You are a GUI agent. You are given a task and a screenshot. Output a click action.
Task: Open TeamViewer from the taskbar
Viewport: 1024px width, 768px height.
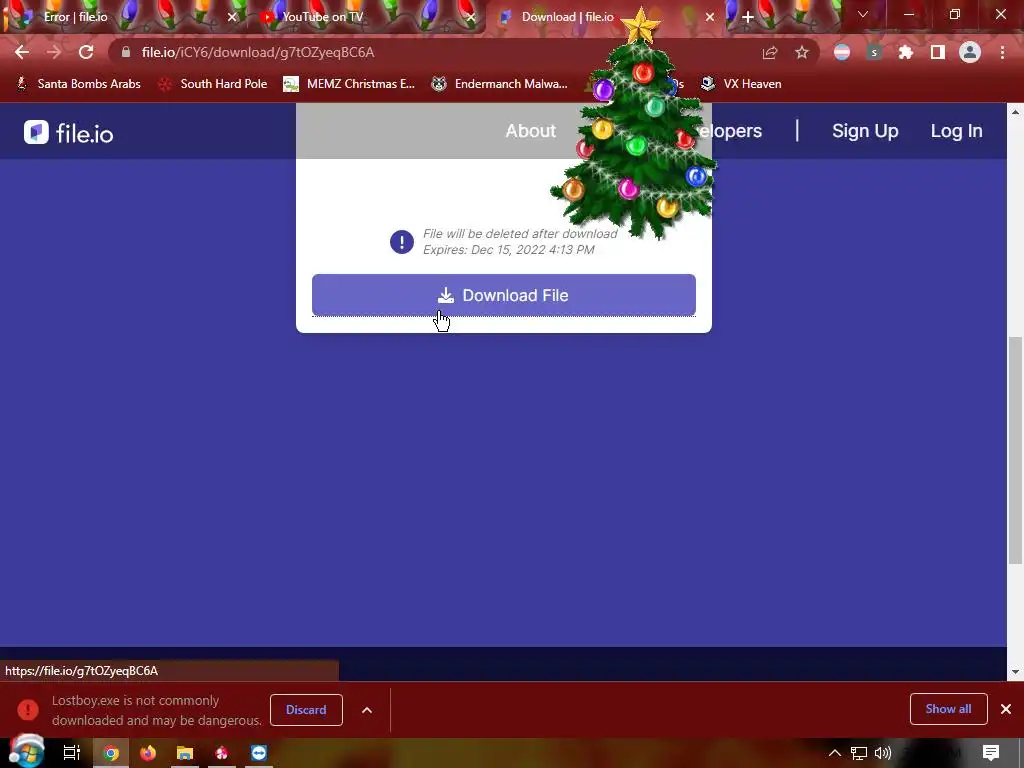[x=259, y=753]
